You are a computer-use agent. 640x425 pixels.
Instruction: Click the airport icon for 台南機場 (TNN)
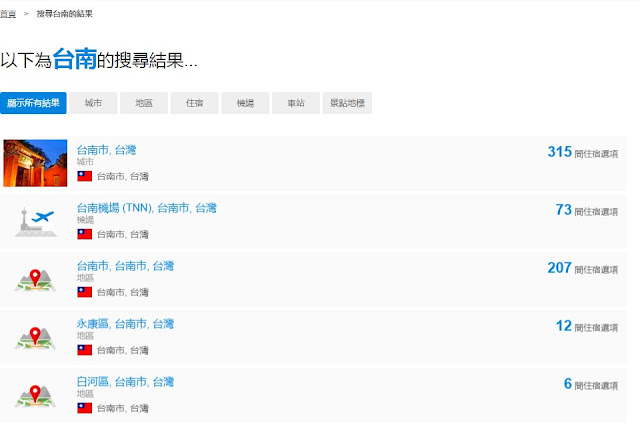[x=36, y=222]
